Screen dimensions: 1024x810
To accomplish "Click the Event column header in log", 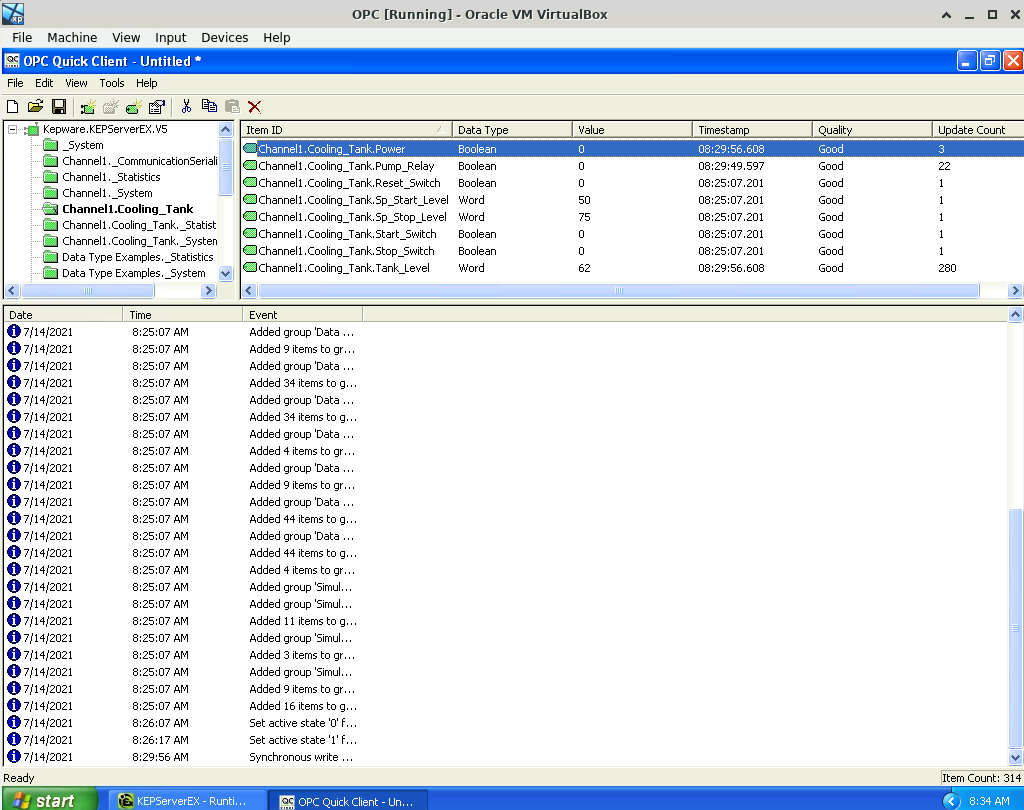I will point(302,315).
